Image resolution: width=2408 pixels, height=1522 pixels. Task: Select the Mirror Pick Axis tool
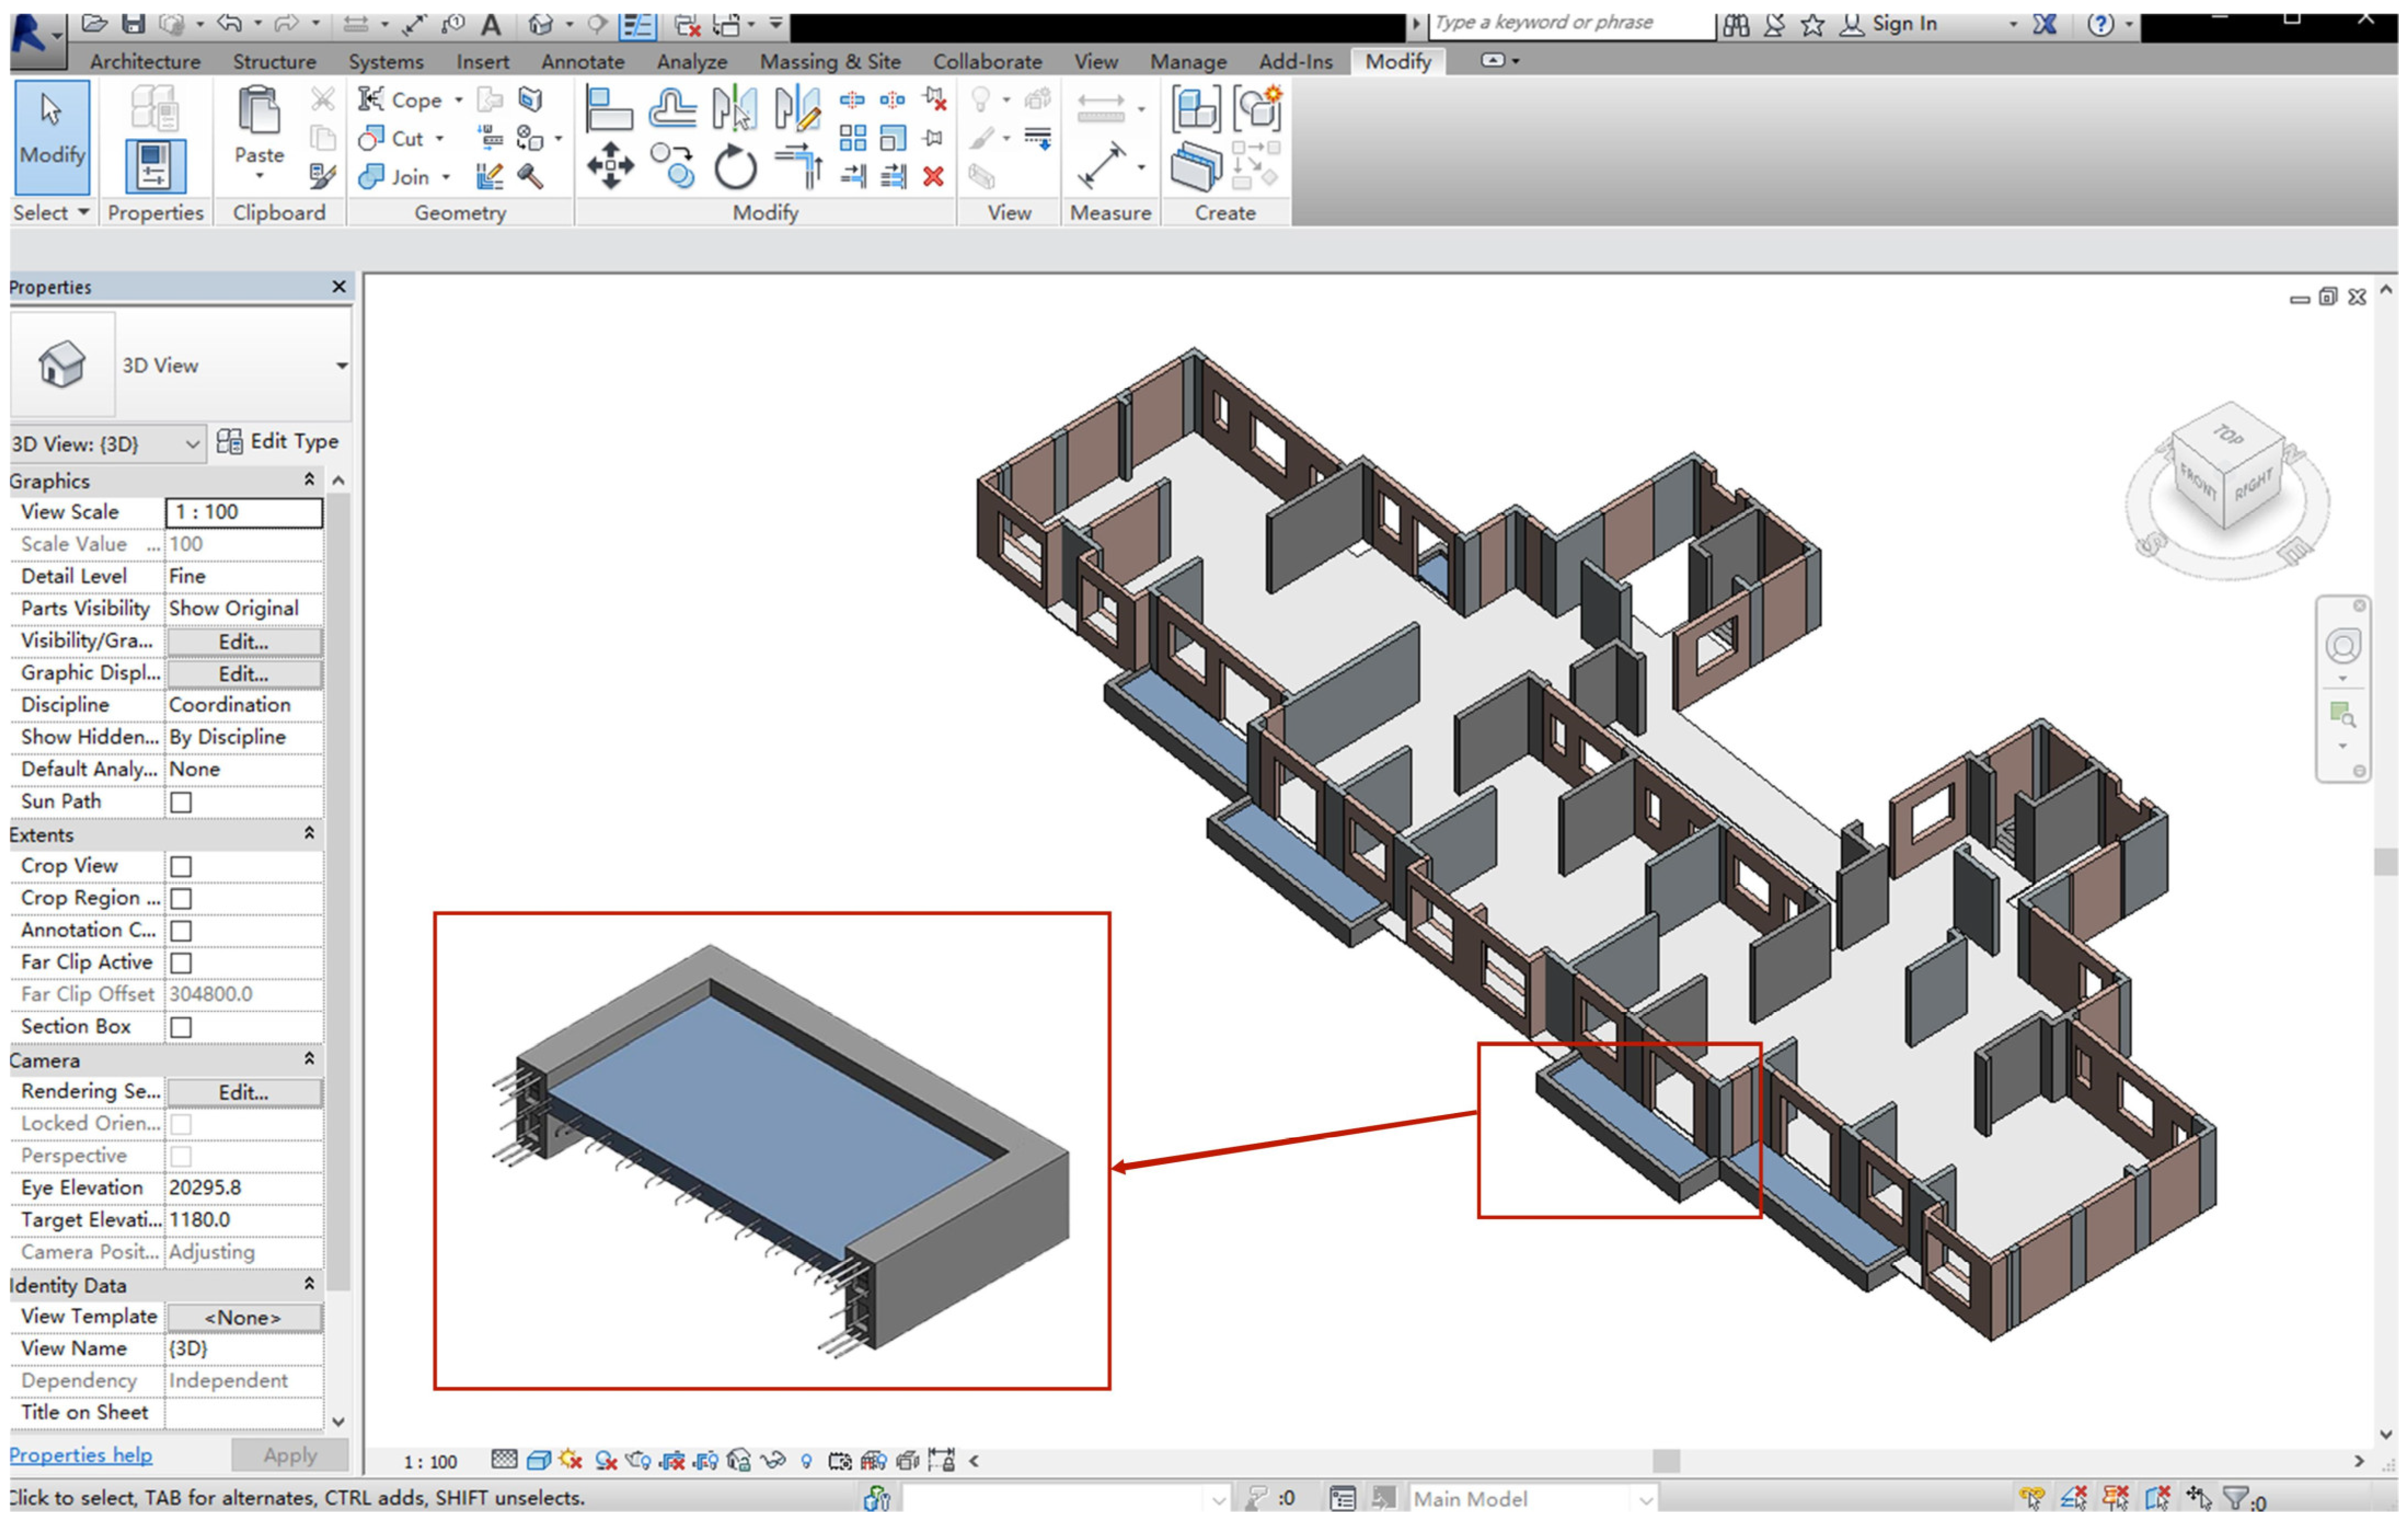click(x=735, y=108)
